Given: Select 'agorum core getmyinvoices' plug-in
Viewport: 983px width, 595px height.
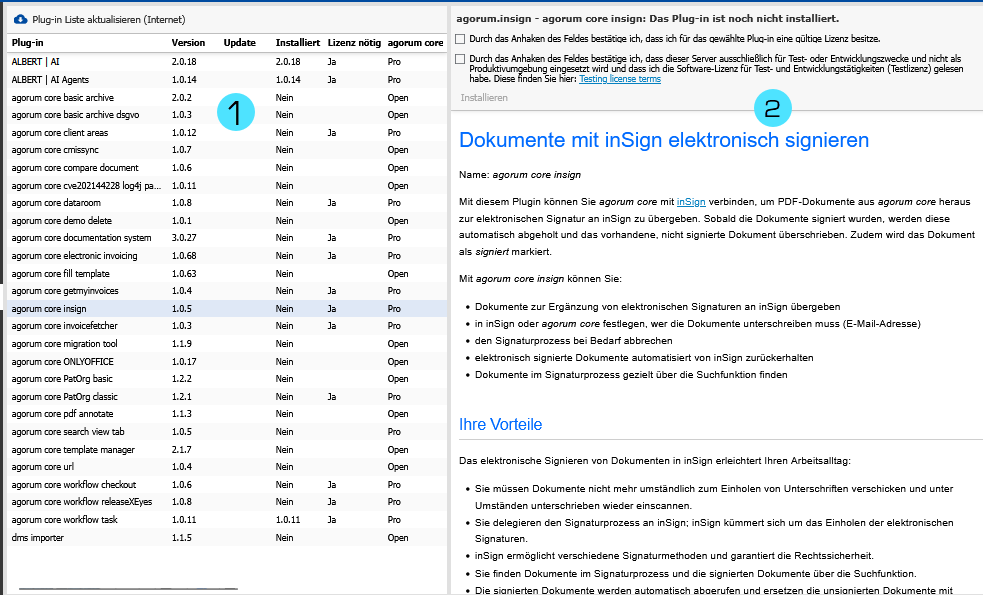Looking at the screenshot, I should point(227,291).
